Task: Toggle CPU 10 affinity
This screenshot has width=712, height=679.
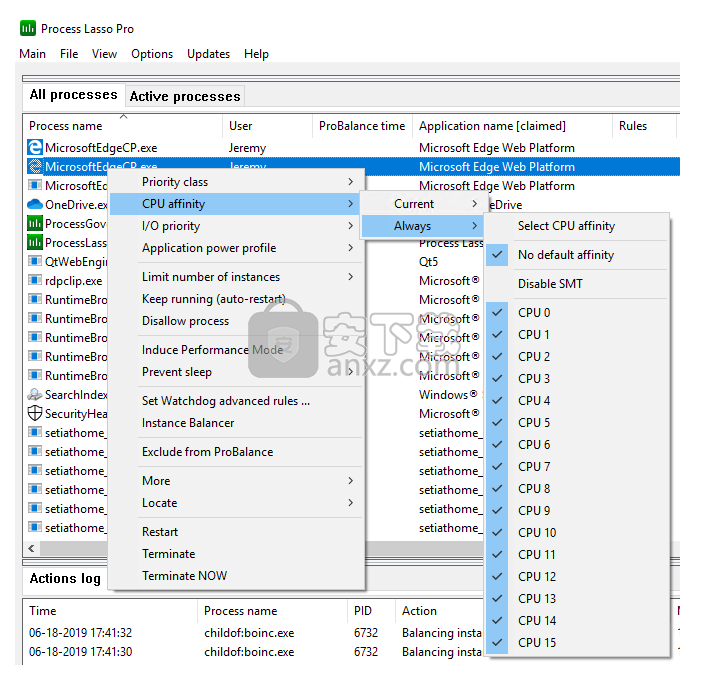Action: pyautogui.click(x=577, y=532)
